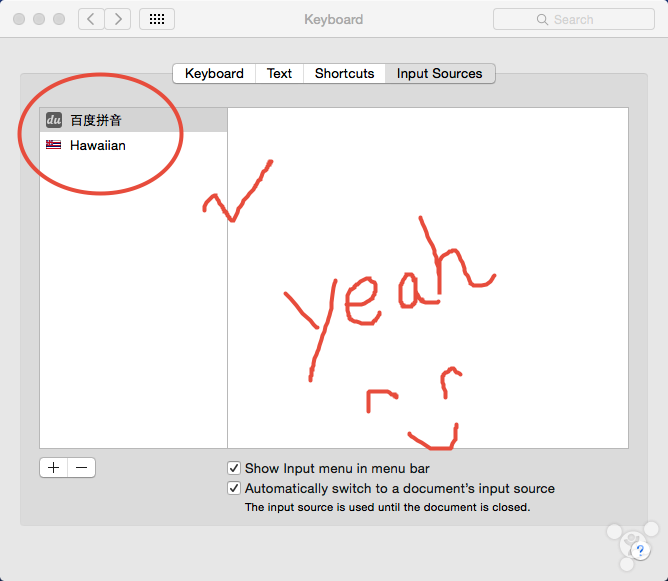Remove selected input source with minus button
668x581 pixels.
coord(82,467)
